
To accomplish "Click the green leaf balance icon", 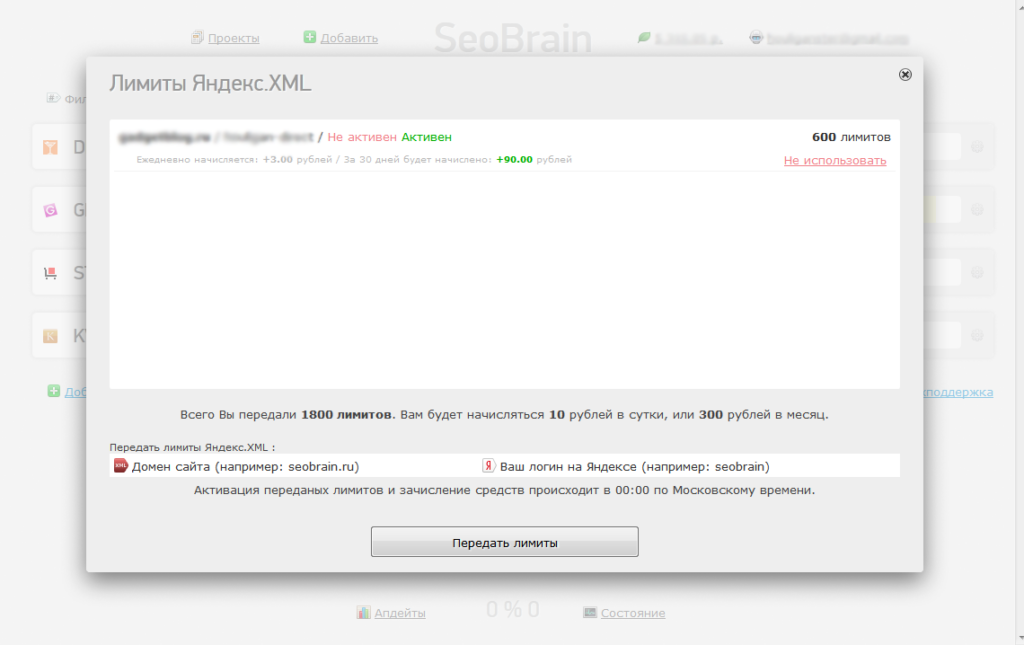I will pos(644,38).
